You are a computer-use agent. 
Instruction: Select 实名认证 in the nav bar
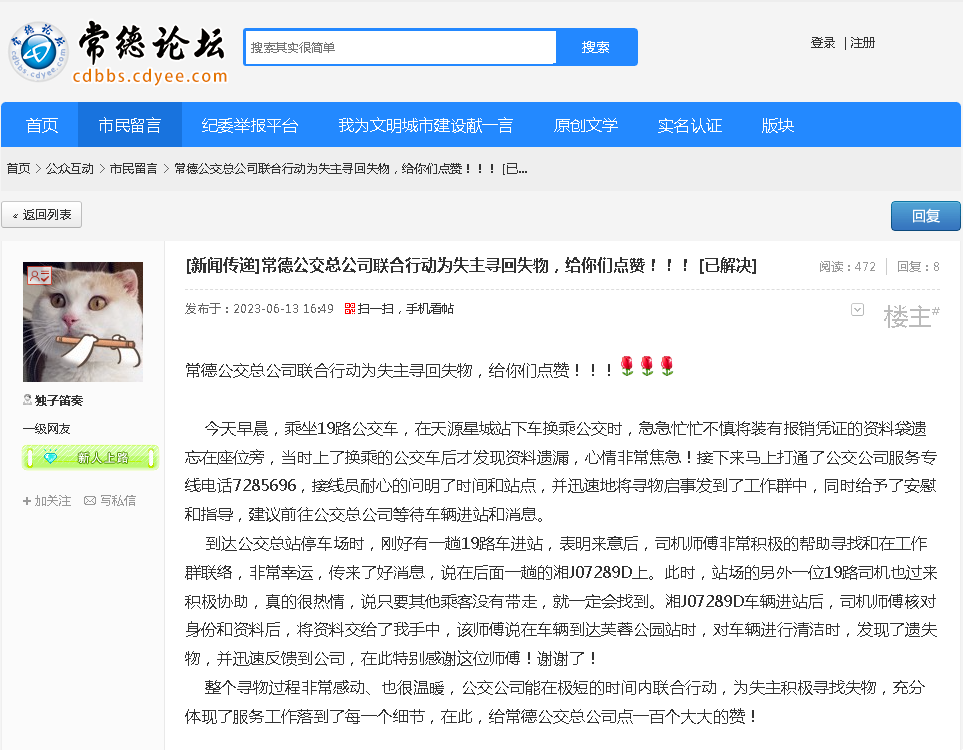click(689, 125)
